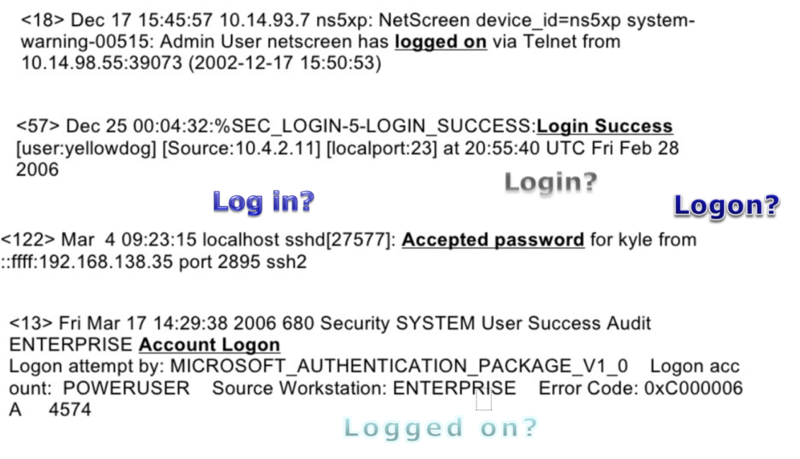Click the small dotted placeholder box under ENTERPRISE
This screenshot has width=800, height=459.
[483, 403]
